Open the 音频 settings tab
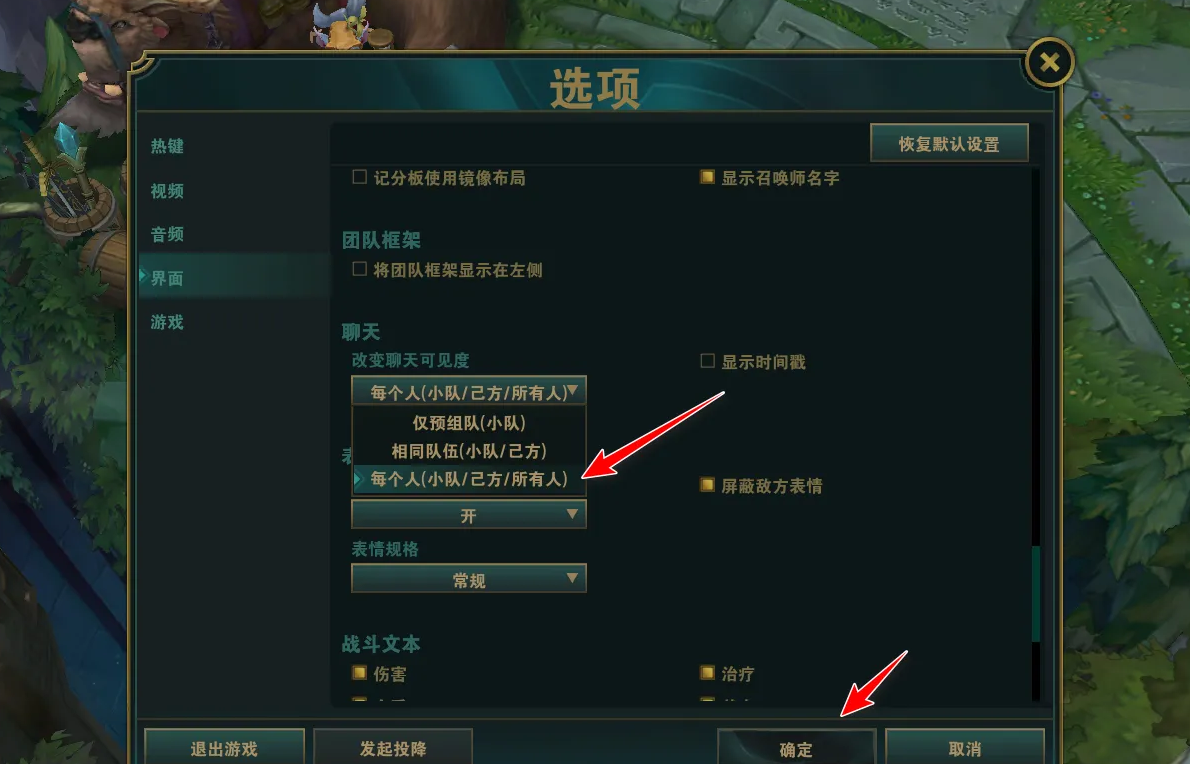The image size is (1190, 764). tap(167, 234)
